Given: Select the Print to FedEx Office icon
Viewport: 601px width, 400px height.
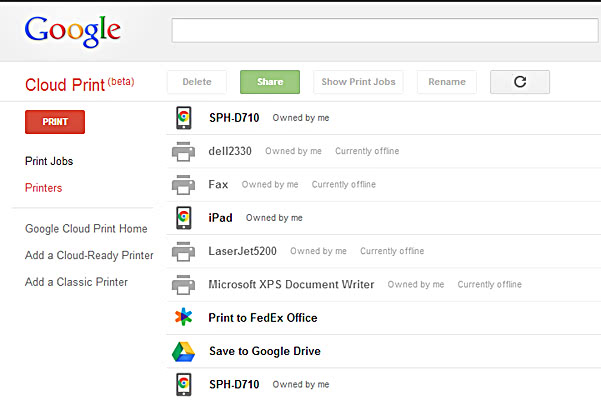Looking at the screenshot, I should pyautogui.click(x=183, y=317).
